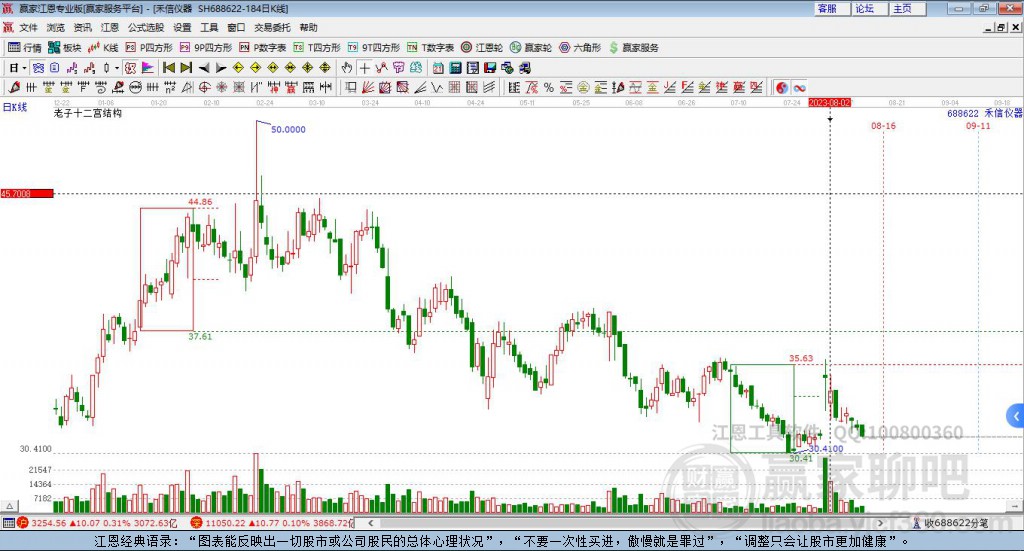The image size is (1024, 551).
Task: Select the percent % retracement tool
Action: [549, 87]
